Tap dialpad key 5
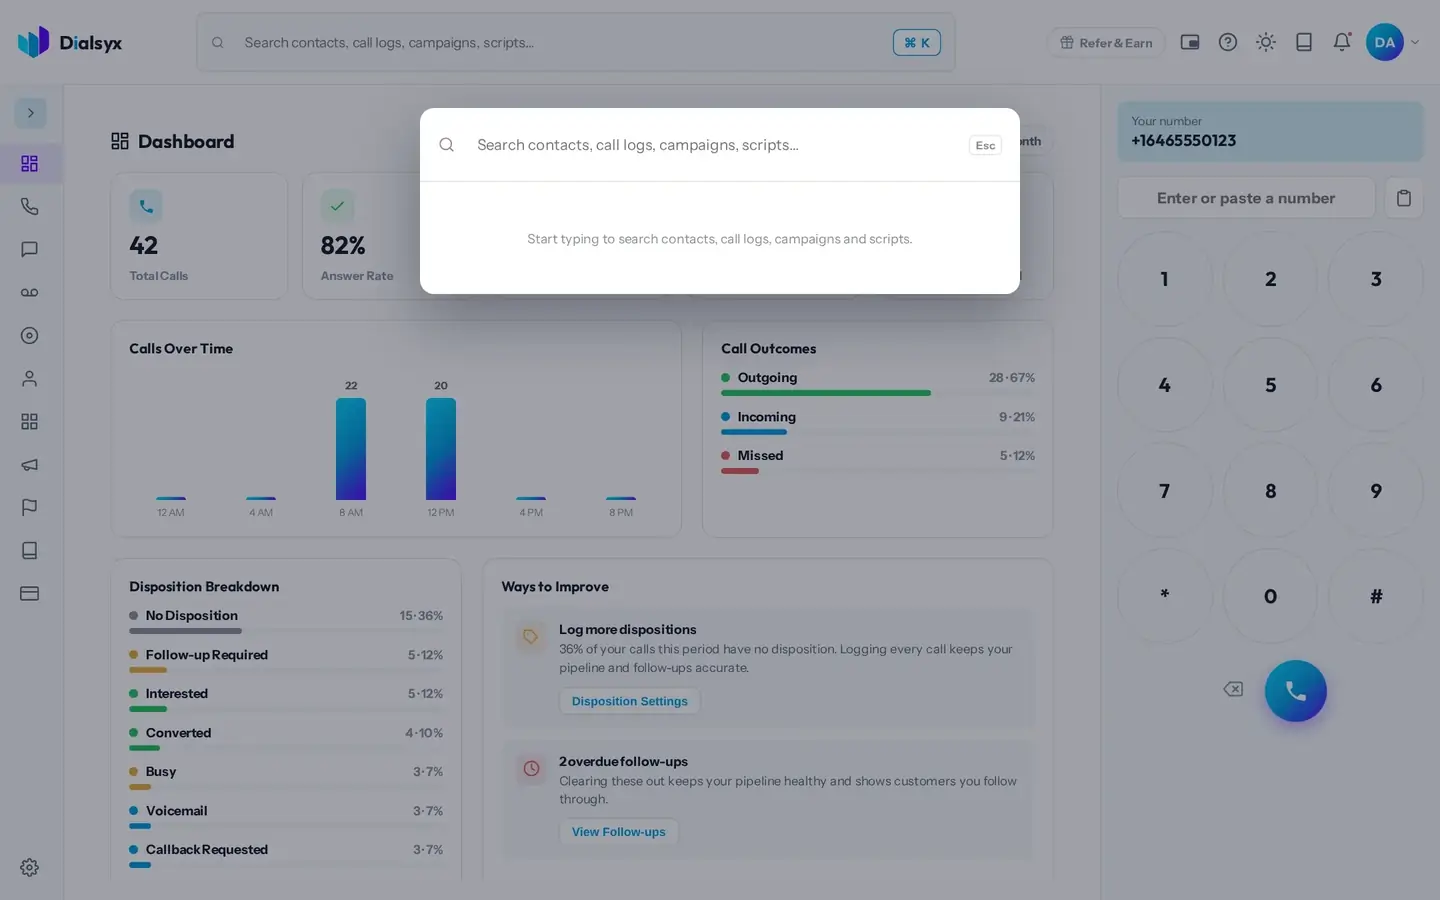 [1270, 385]
